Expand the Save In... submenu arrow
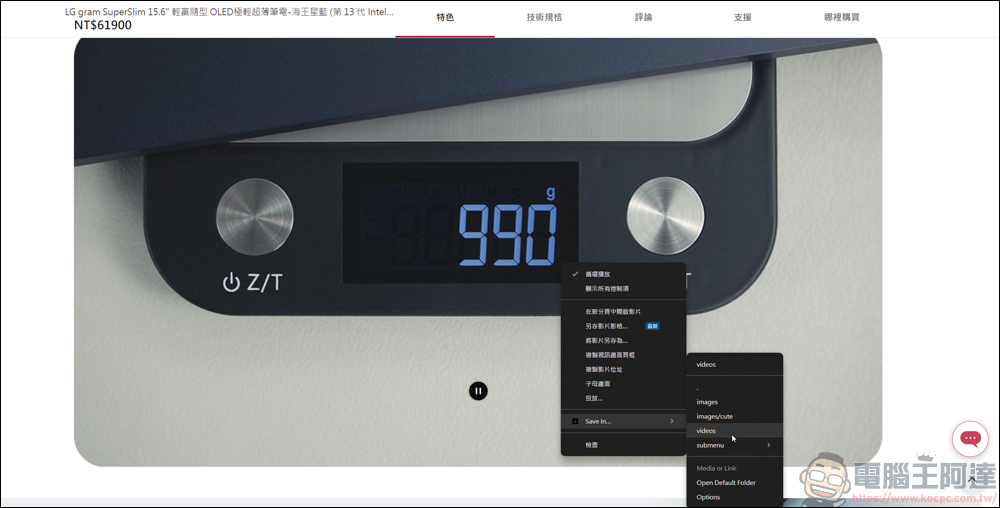 672,421
